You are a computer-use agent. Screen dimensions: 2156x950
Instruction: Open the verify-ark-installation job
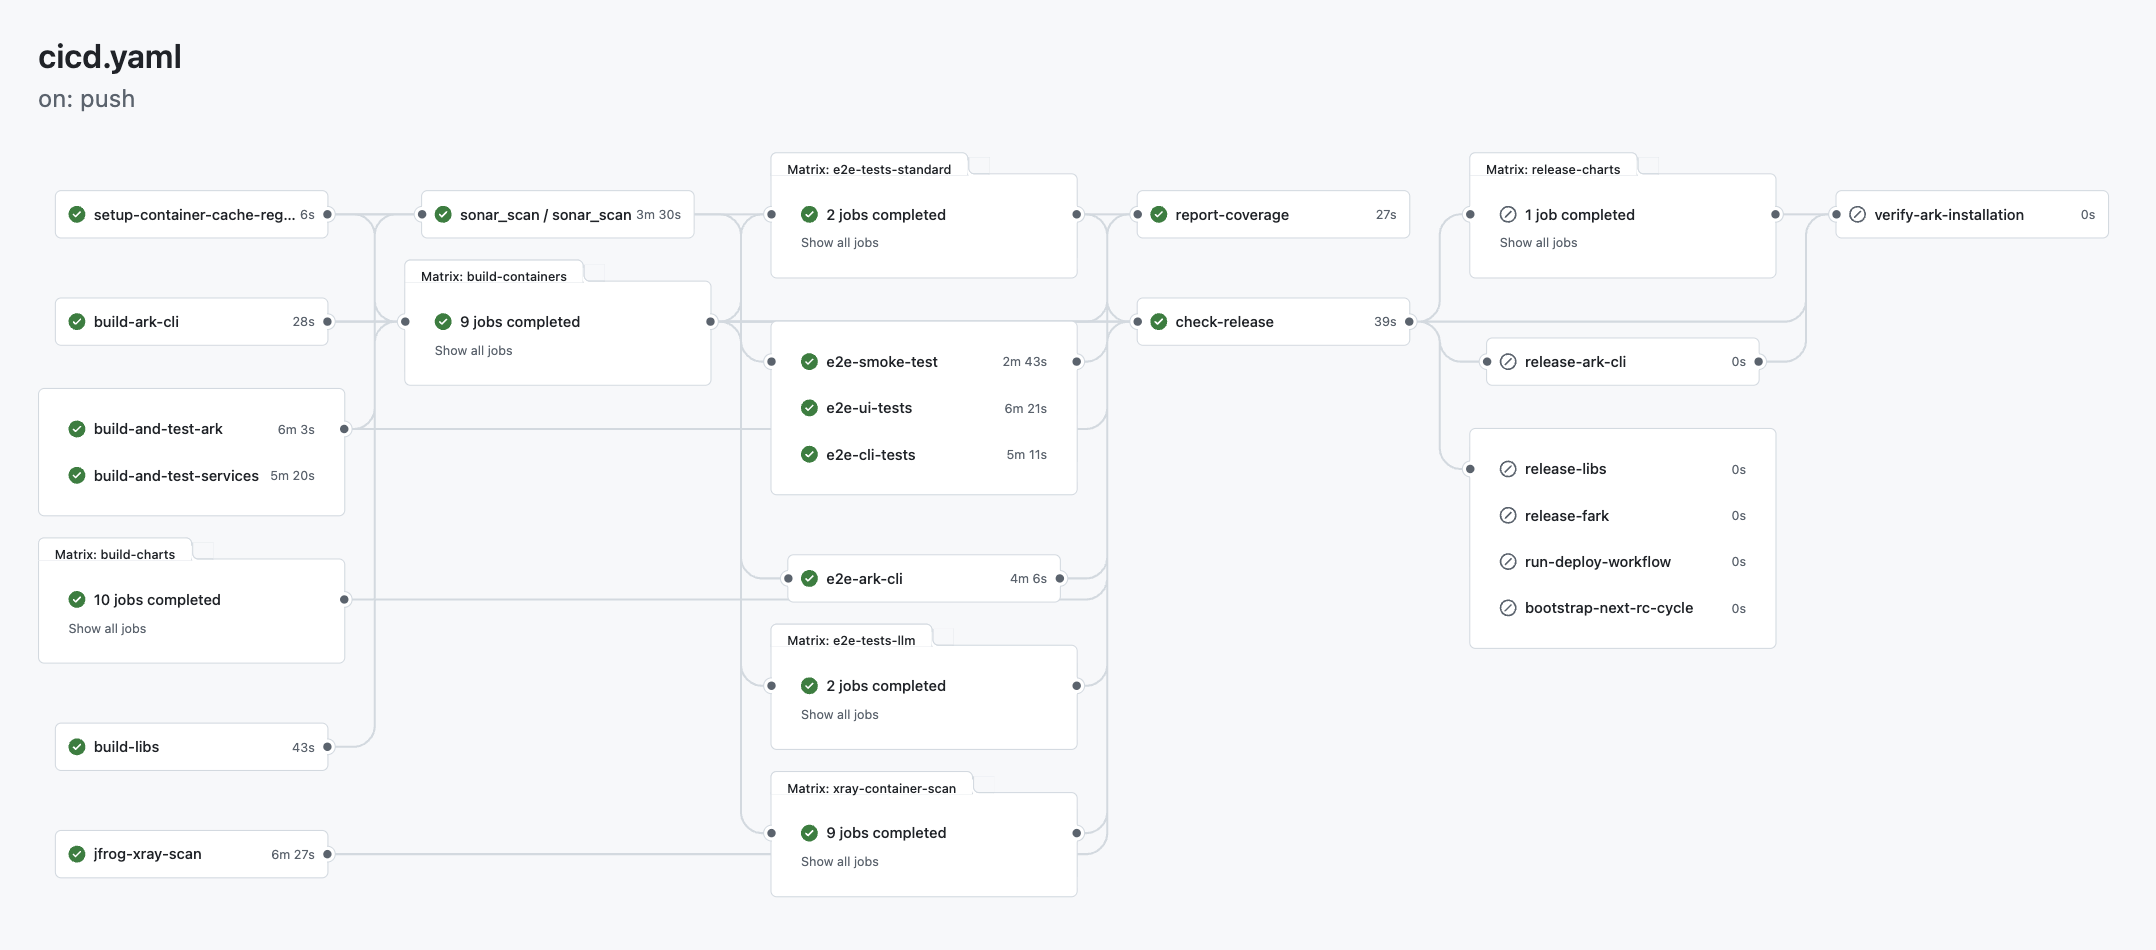(x=1972, y=215)
